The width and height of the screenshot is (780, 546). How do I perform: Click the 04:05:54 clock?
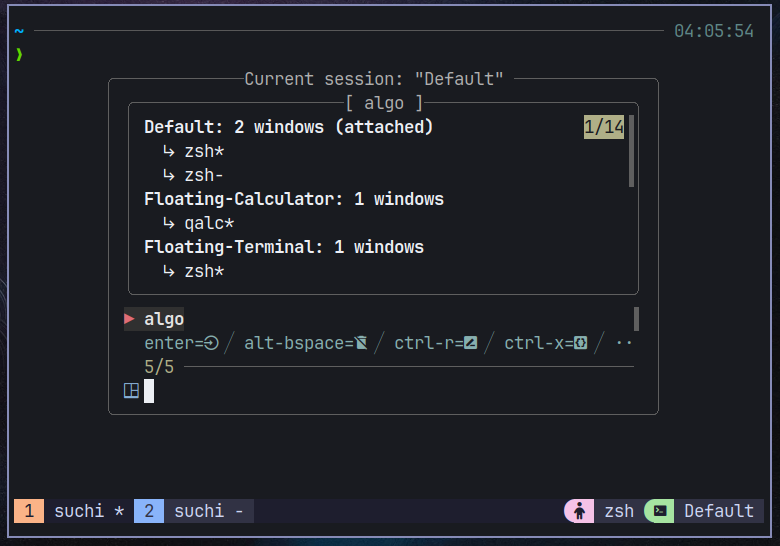714,31
